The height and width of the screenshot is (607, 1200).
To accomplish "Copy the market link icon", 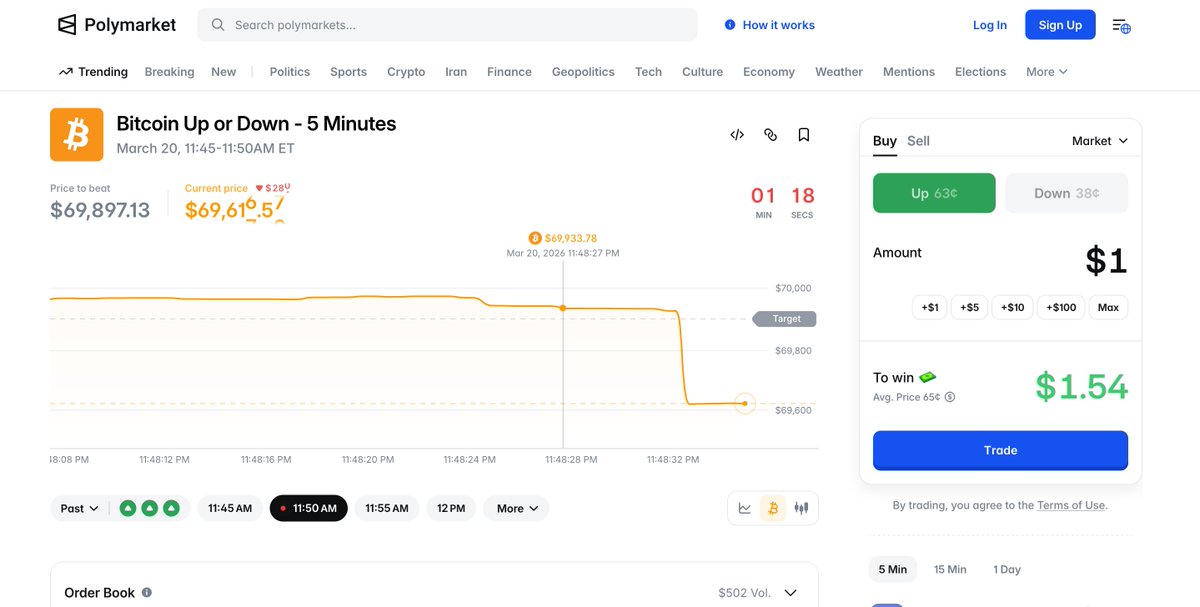I will pyautogui.click(x=770, y=135).
